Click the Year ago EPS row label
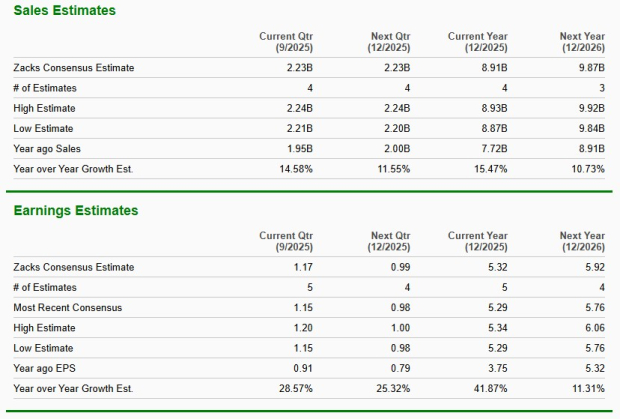620x419 pixels. (x=44, y=367)
